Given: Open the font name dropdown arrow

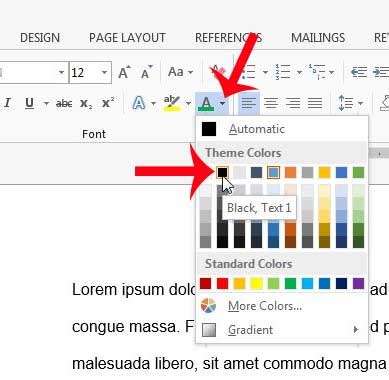Looking at the screenshot, I should (61, 72).
